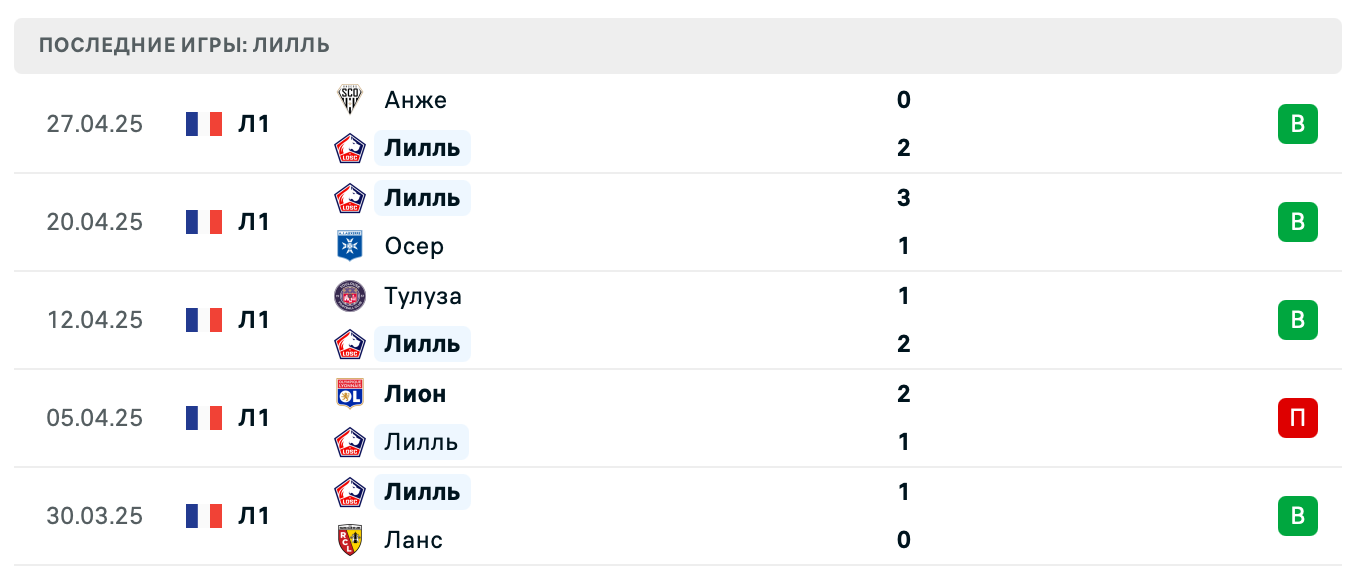Screen dimensions: 1356x582
Task: Click the Angers club crest icon
Action: click(350, 100)
